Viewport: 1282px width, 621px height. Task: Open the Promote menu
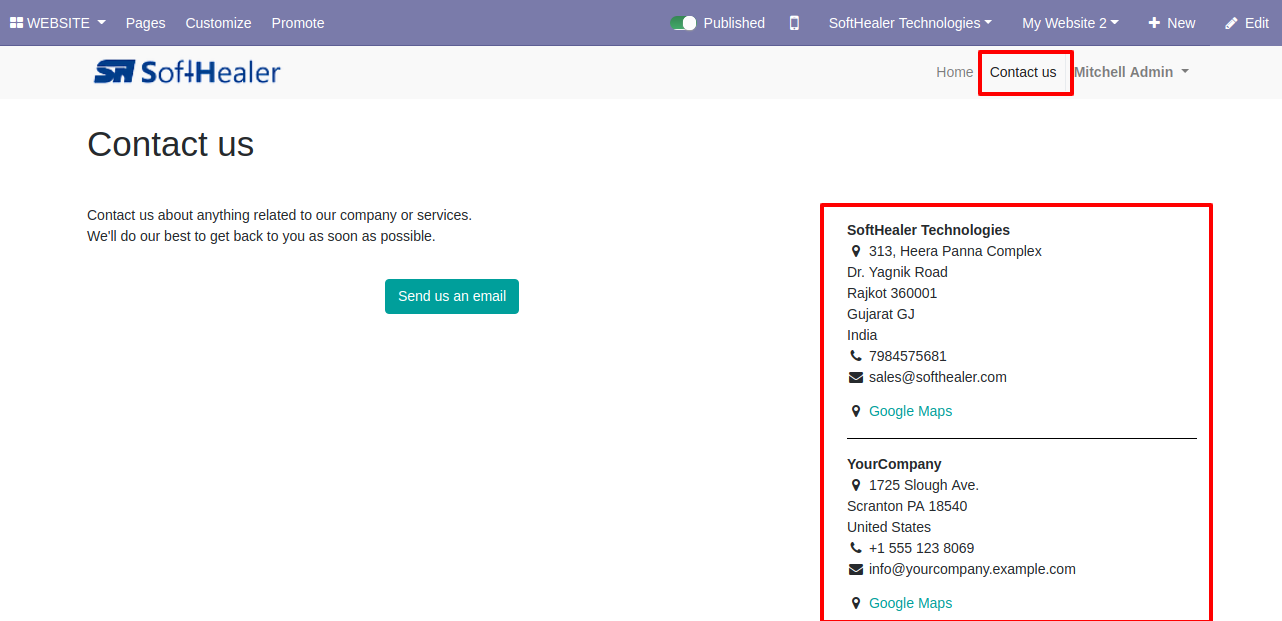pos(298,23)
